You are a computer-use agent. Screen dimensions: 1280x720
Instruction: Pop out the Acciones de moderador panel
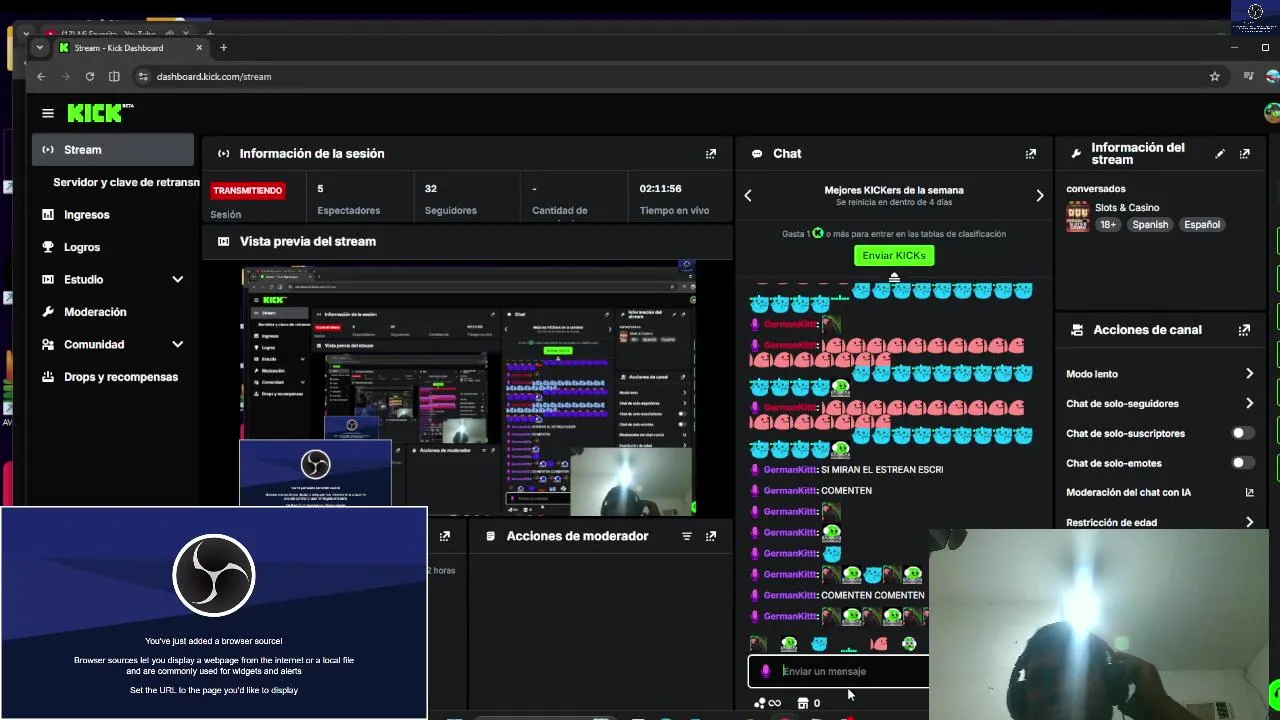point(711,536)
